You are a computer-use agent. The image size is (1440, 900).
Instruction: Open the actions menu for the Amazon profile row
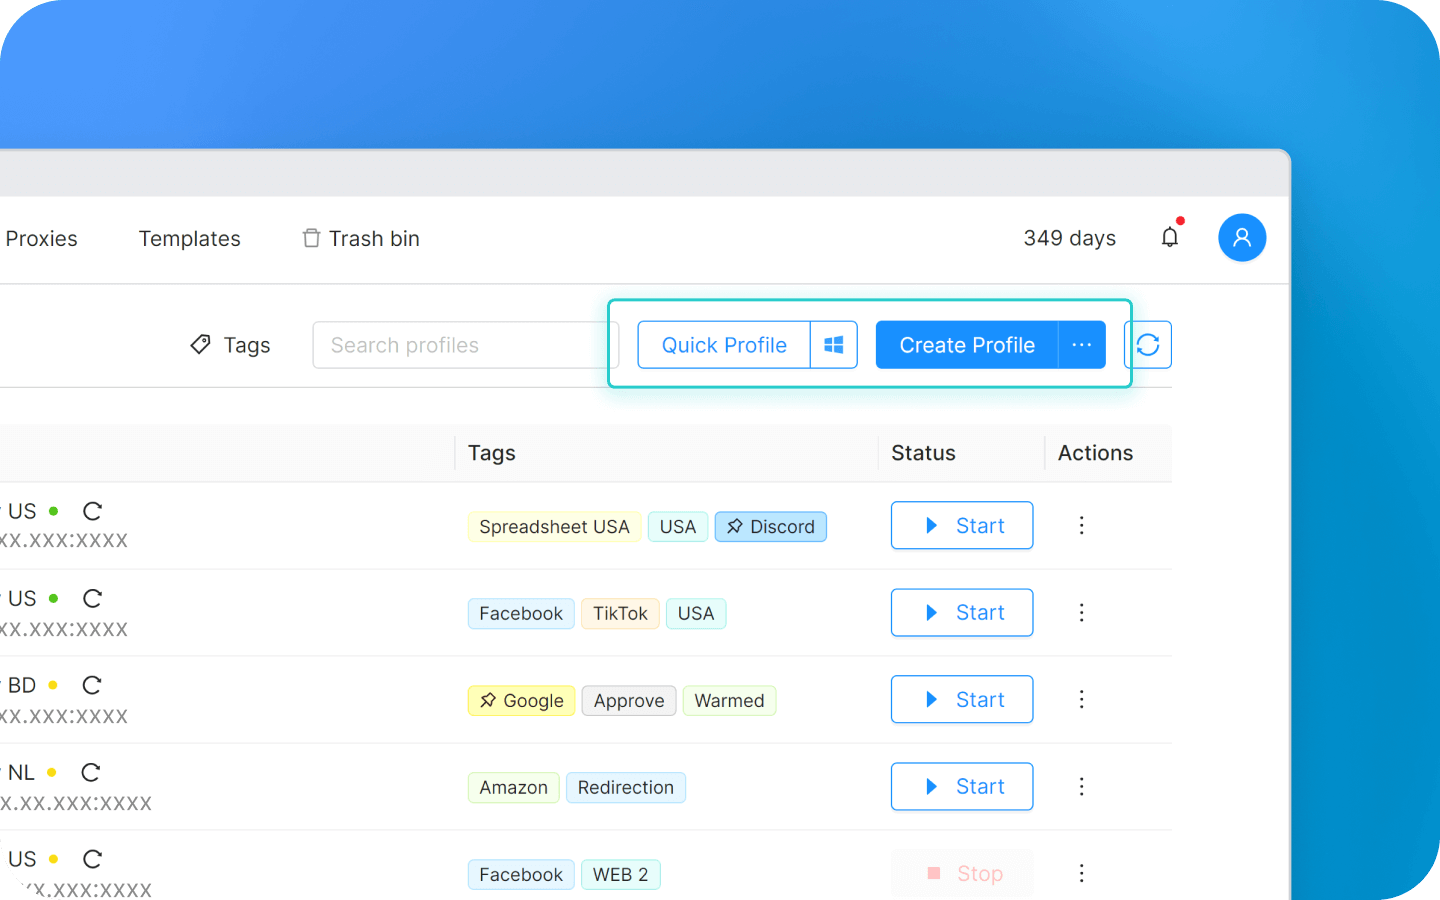1081,786
